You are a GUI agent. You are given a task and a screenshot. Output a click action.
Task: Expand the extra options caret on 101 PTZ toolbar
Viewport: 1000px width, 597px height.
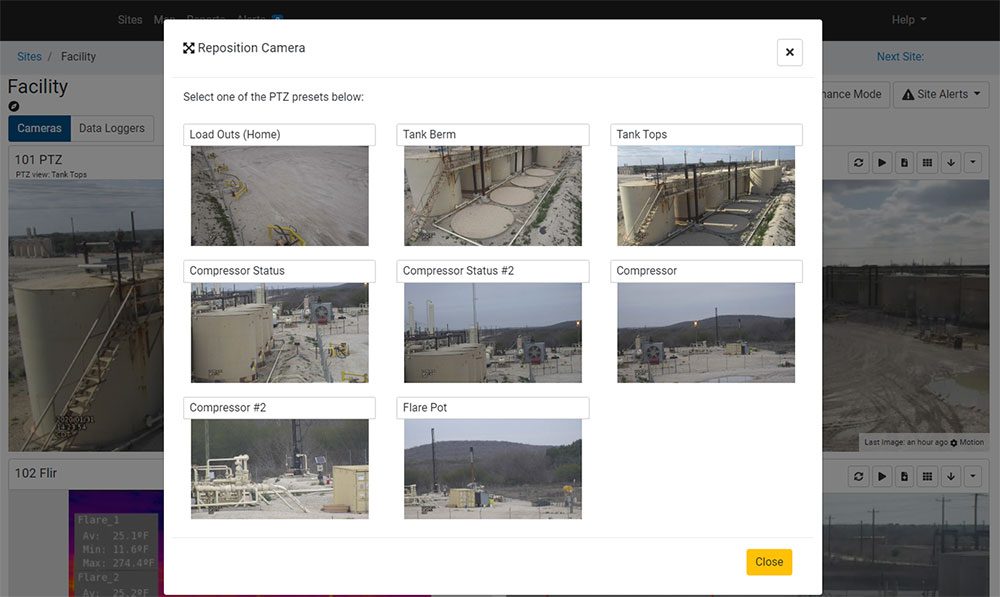(x=972, y=162)
